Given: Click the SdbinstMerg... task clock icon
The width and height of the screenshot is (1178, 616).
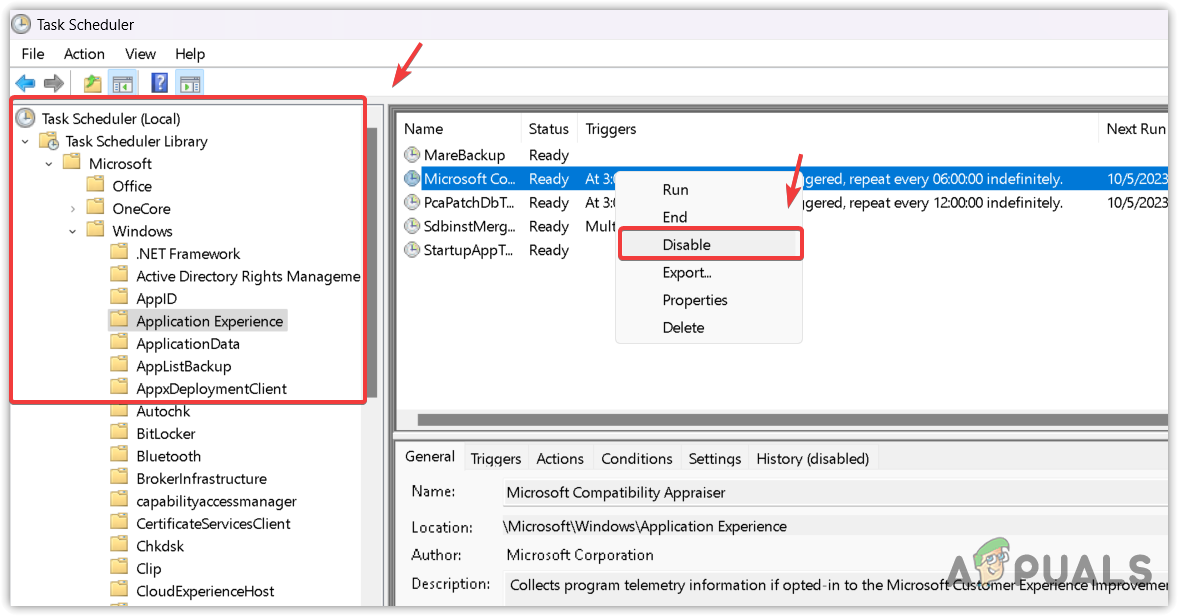Looking at the screenshot, I should click(412, 226).
